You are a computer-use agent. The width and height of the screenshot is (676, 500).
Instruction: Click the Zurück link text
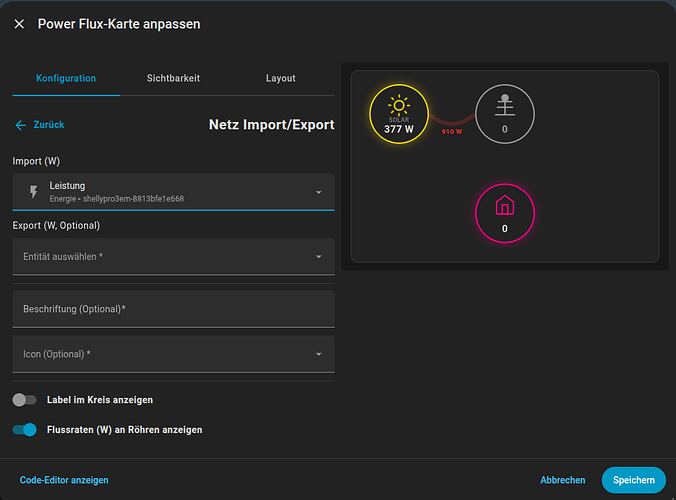click(49, 125)
